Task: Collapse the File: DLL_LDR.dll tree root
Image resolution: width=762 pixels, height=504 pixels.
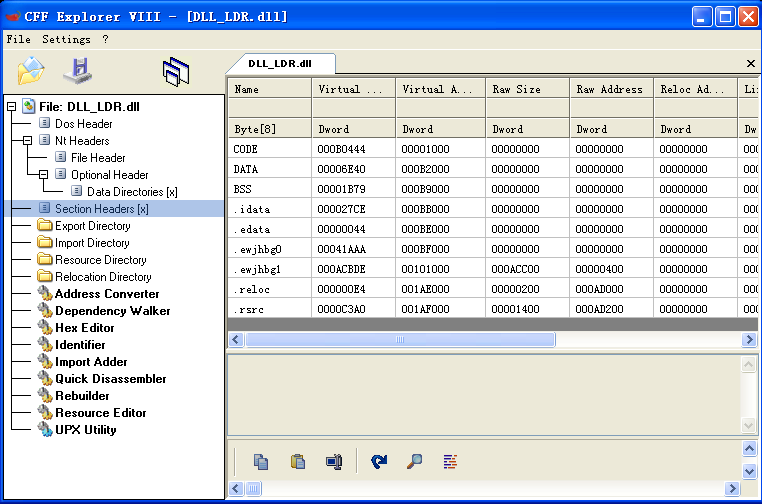Action: point(12,106)
